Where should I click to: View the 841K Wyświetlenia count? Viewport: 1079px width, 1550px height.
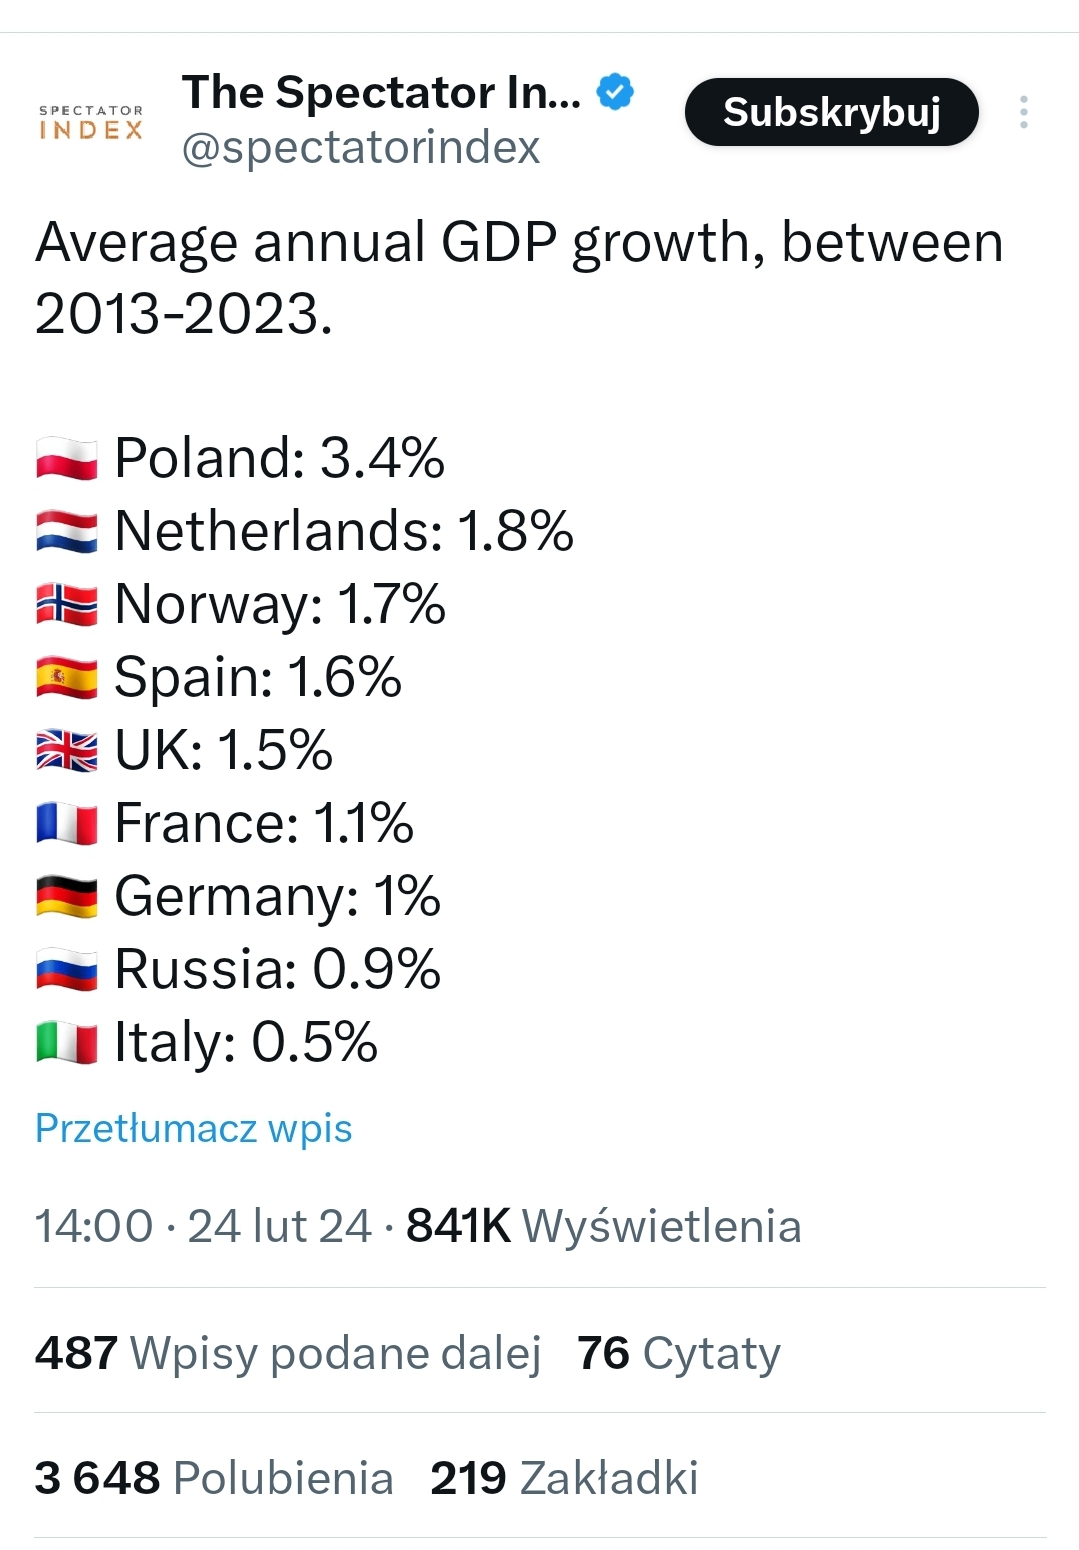click(x=603, y=1226)
